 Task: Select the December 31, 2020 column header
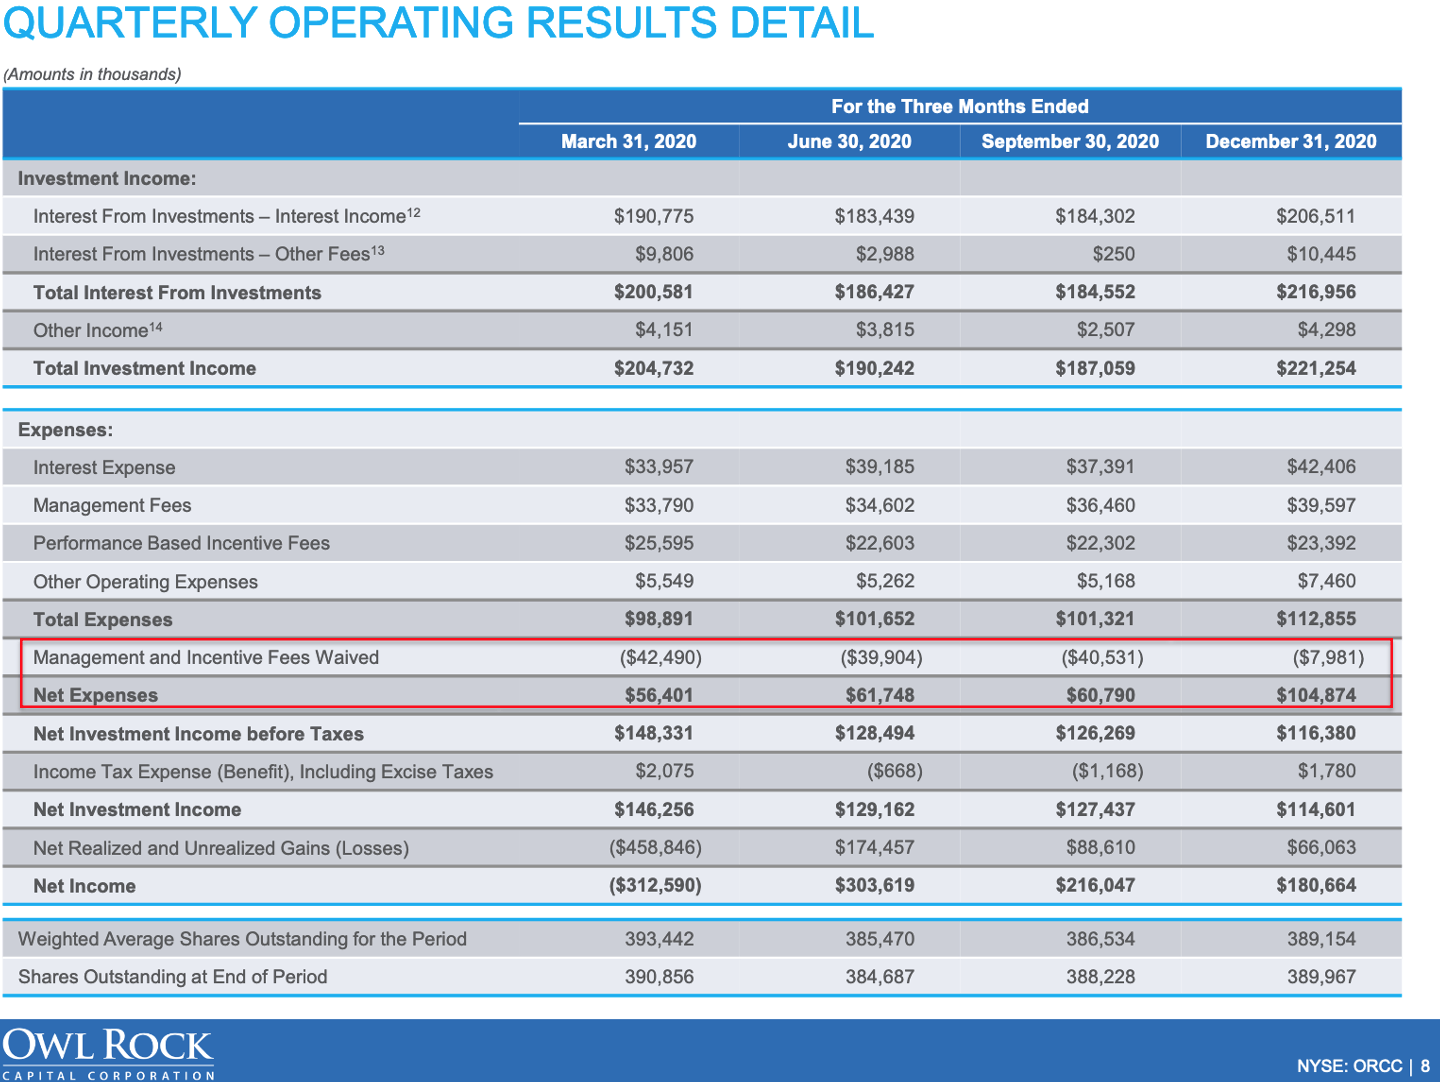coord(1291,141)
